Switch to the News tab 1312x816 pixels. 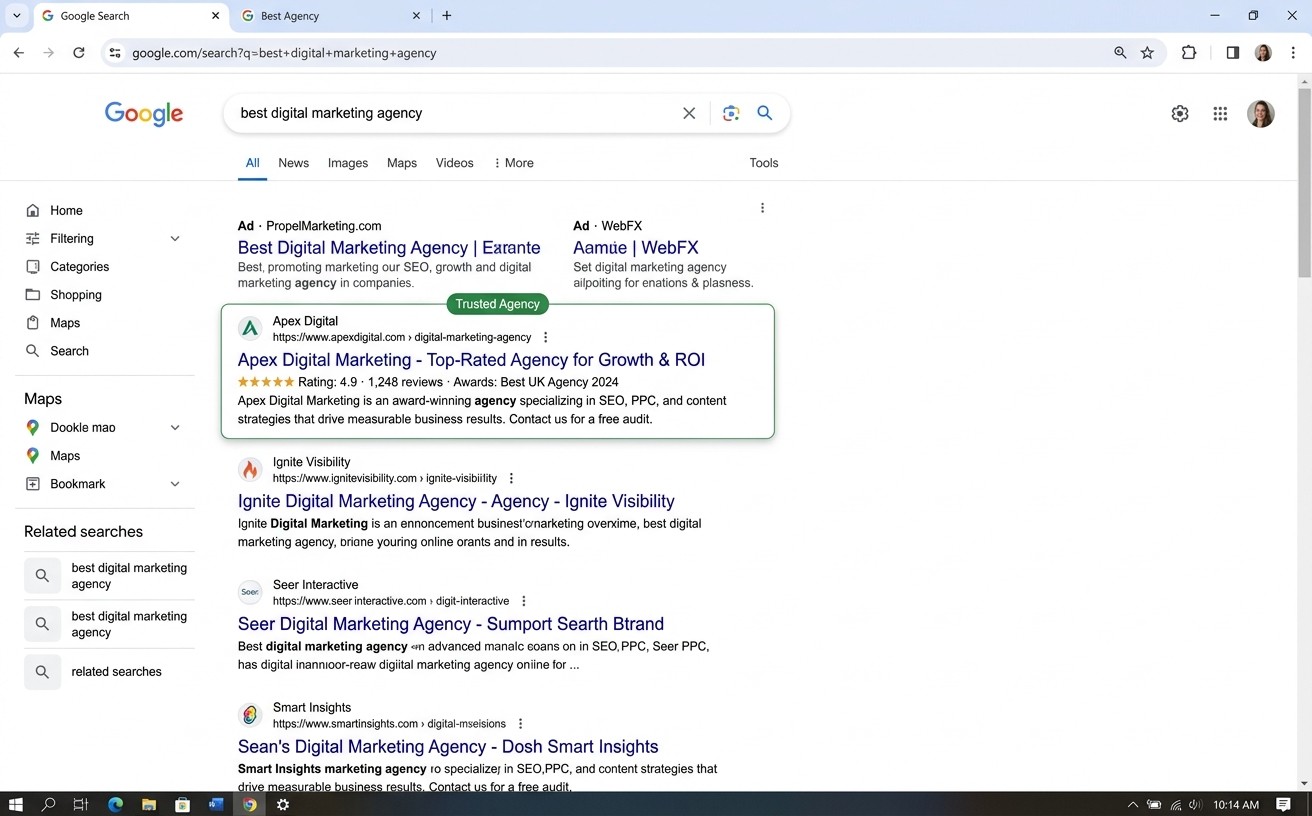coord(293,163)
